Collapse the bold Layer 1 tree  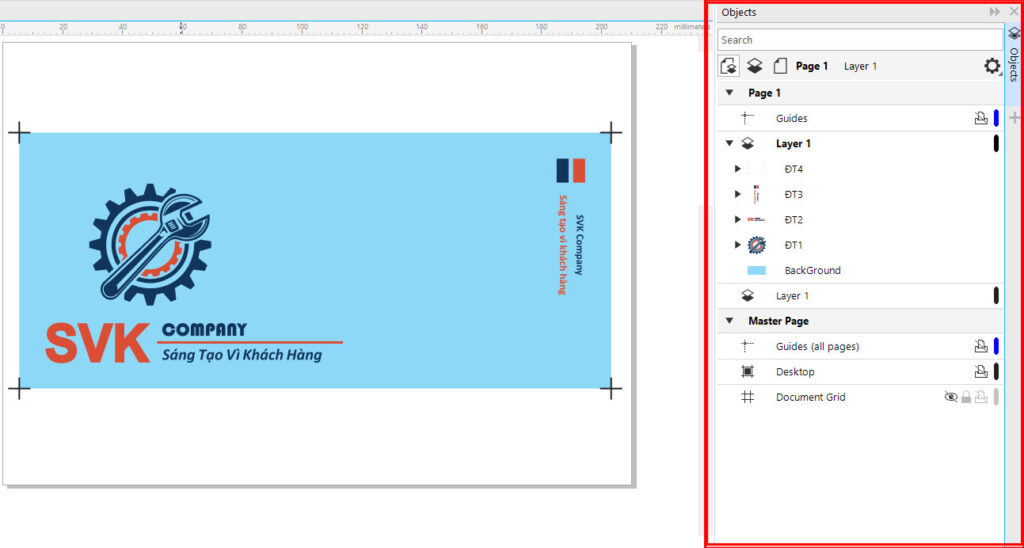click(x=729, y=144)
